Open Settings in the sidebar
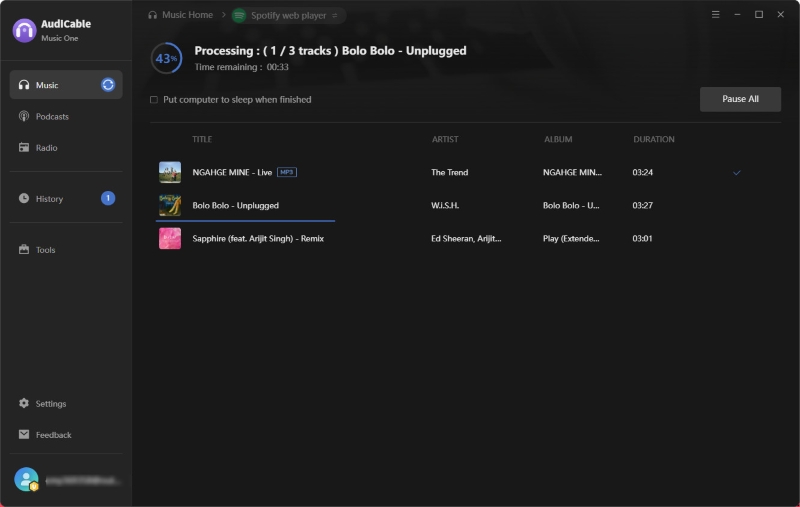Image resolution: width=800 pixels, height=507 pixels. click(x=66, y=403)
